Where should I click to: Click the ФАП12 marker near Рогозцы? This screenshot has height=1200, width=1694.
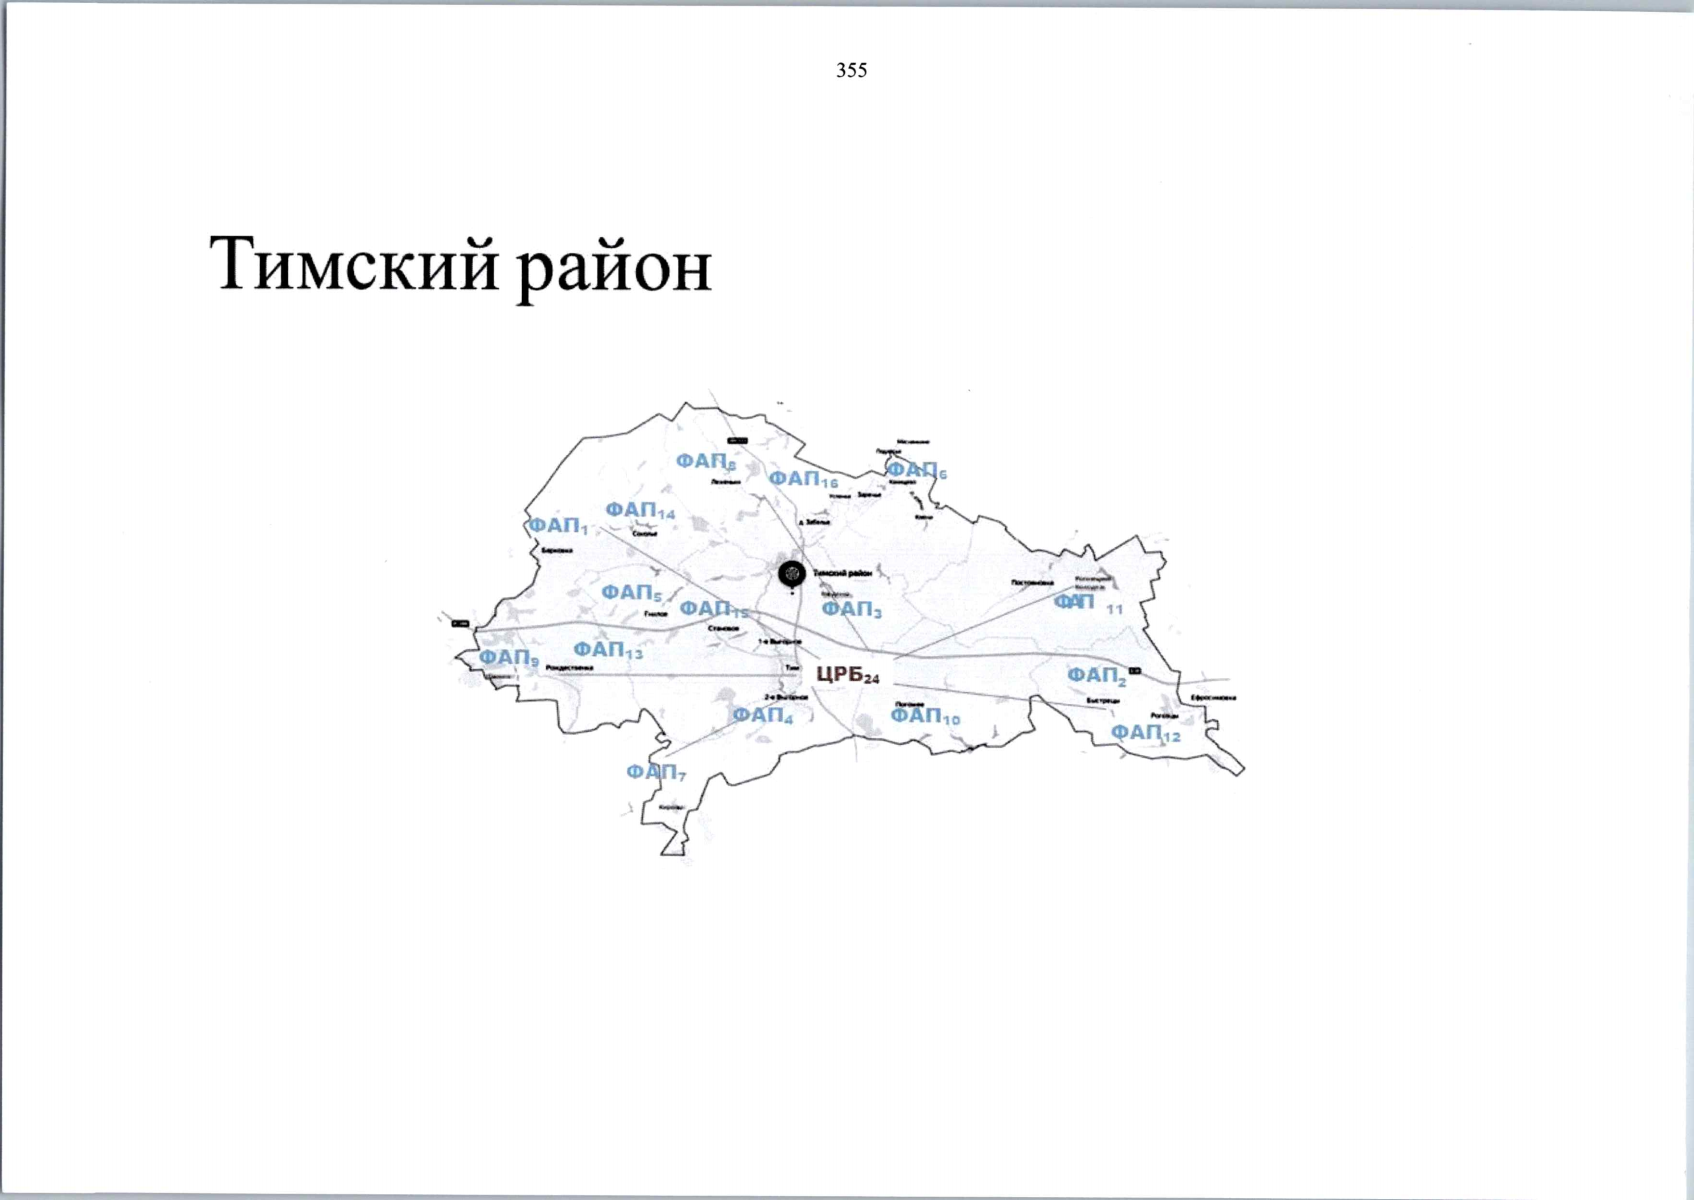[x=1146, y=733]
